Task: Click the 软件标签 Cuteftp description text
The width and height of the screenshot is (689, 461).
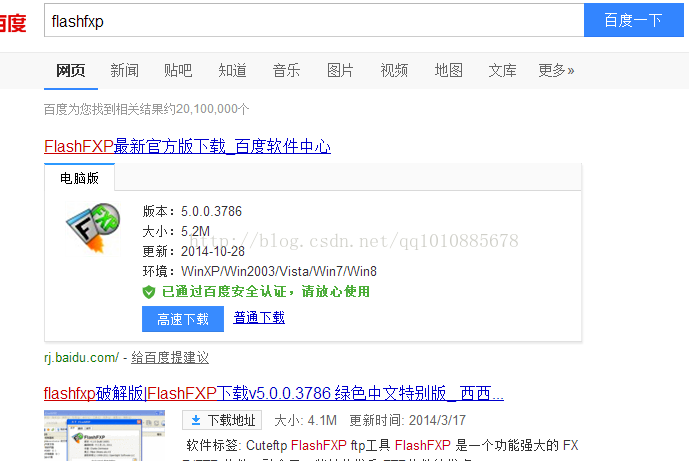Action: coord(382,446)
